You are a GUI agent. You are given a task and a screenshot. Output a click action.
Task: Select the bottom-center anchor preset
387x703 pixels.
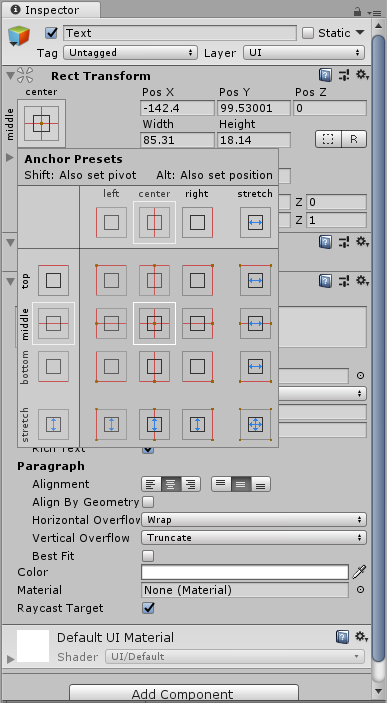154,366
